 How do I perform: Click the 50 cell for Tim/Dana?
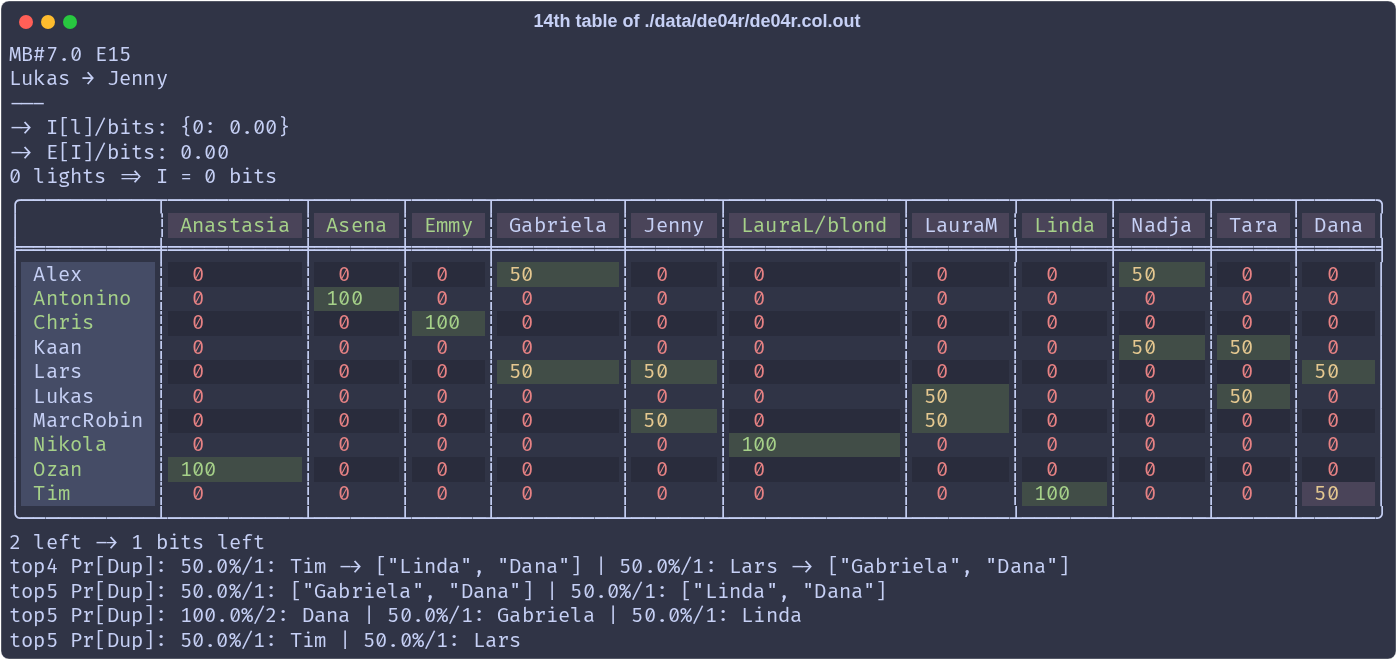[x=1338, y=493]
